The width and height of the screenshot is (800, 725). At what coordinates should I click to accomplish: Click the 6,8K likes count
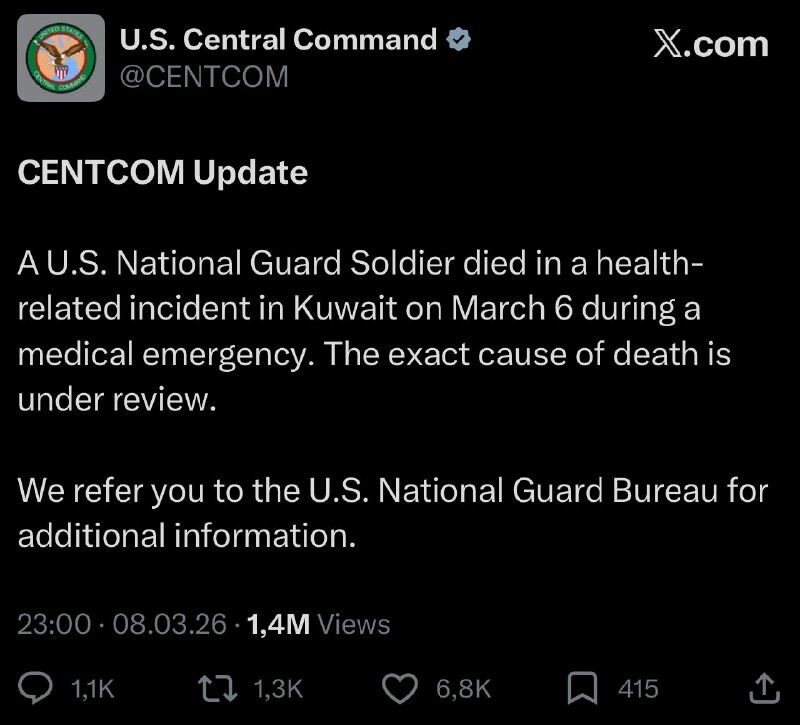point(464,688)
